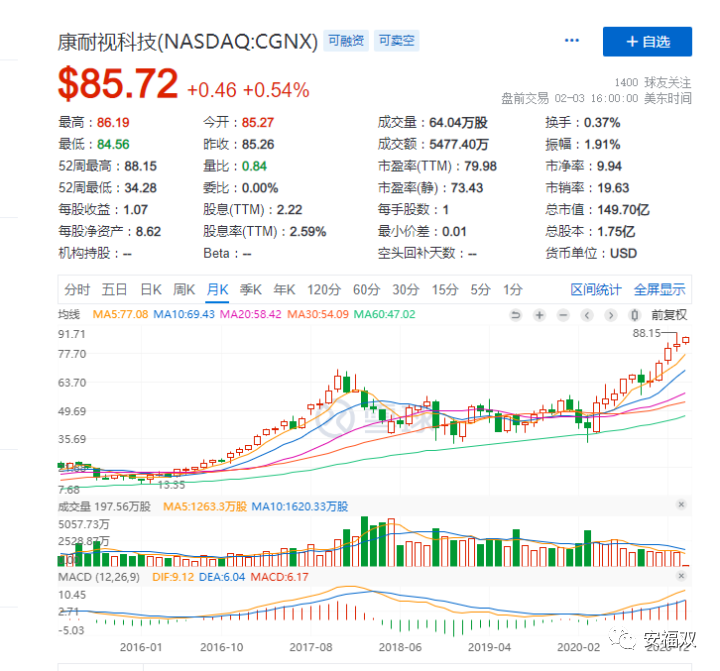720x671 pixels.
Task: Click the MA10:69.43 legend value
Action: [184, 315]
